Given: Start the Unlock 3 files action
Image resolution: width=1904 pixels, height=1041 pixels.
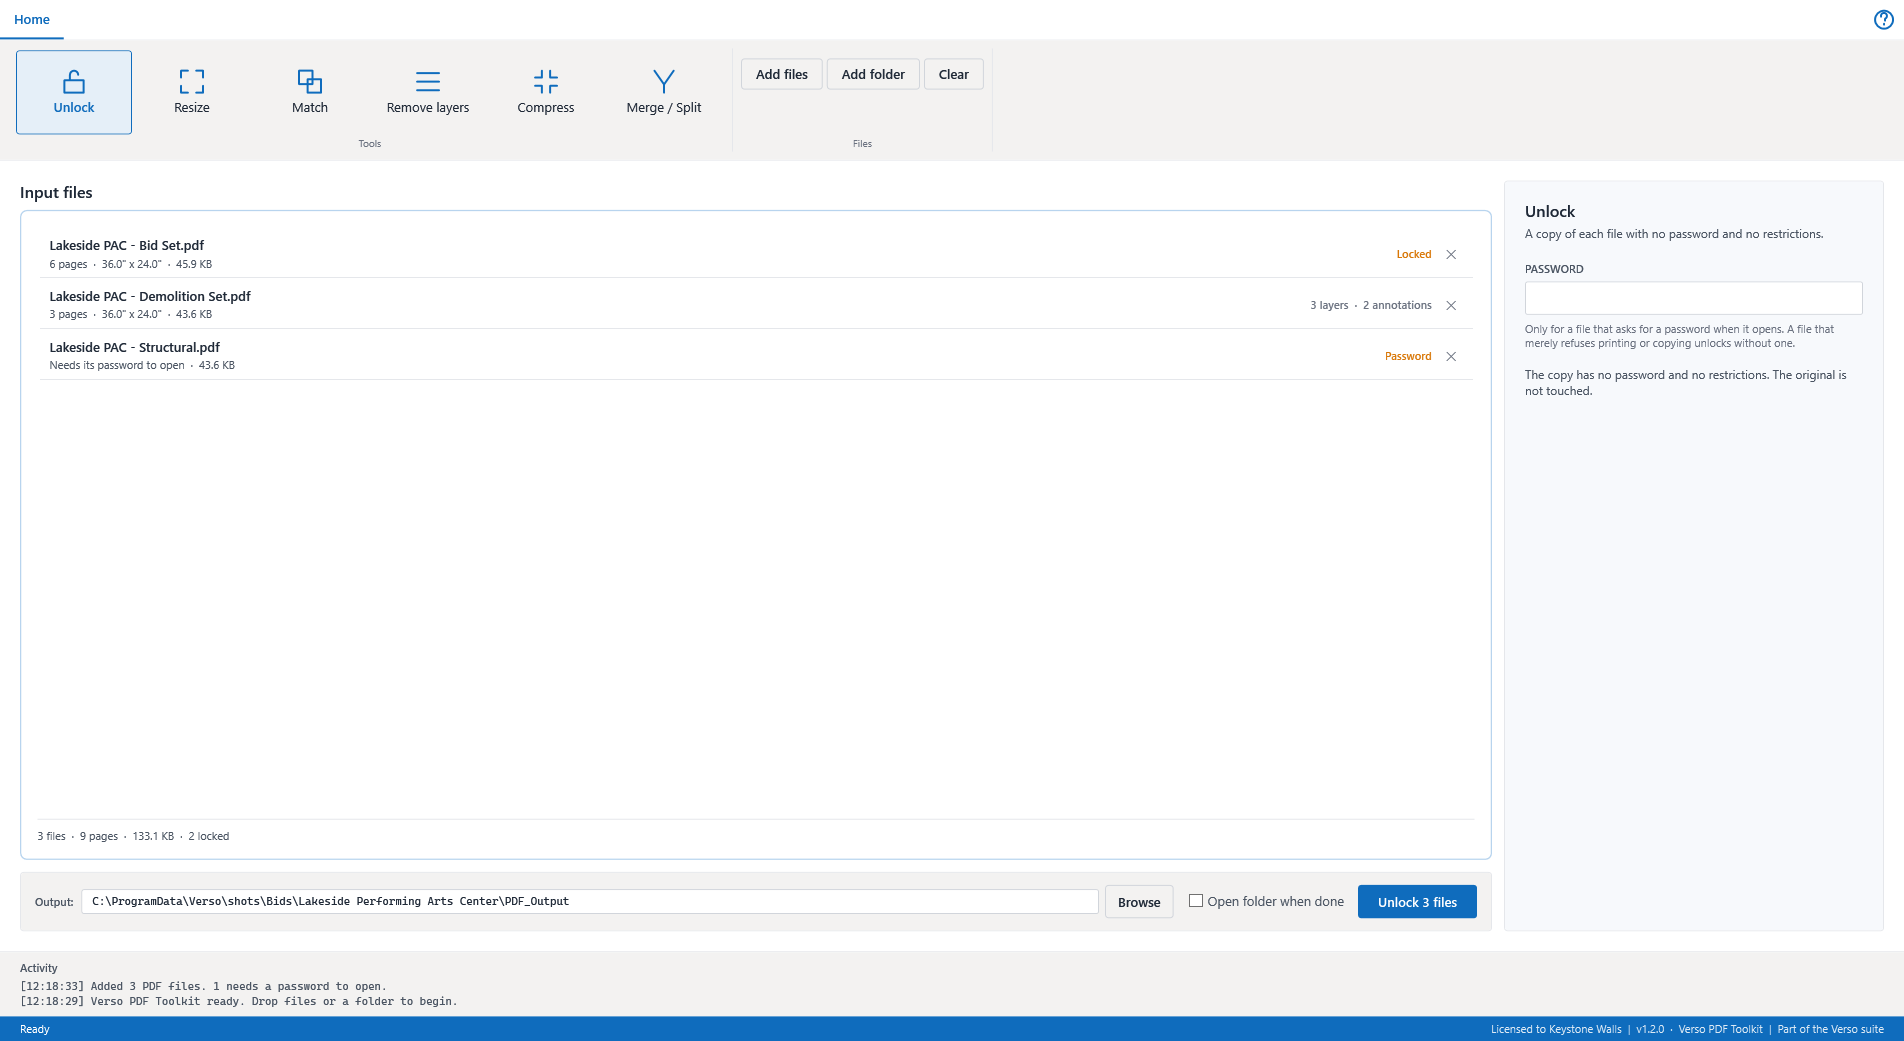Looking at the screenshot, I should coord(1417,902).
